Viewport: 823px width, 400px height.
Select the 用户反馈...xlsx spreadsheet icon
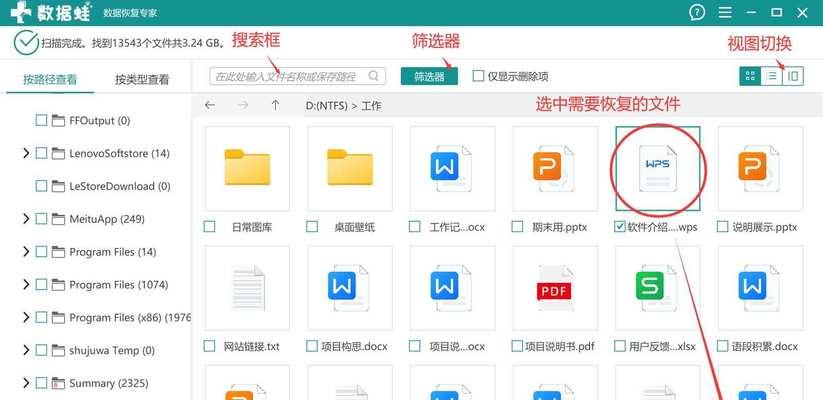tap(658, 288)
